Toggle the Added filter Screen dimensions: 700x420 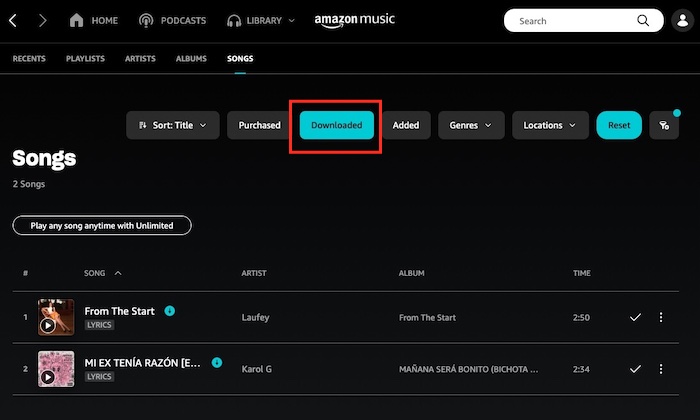(x=406, y=125)
